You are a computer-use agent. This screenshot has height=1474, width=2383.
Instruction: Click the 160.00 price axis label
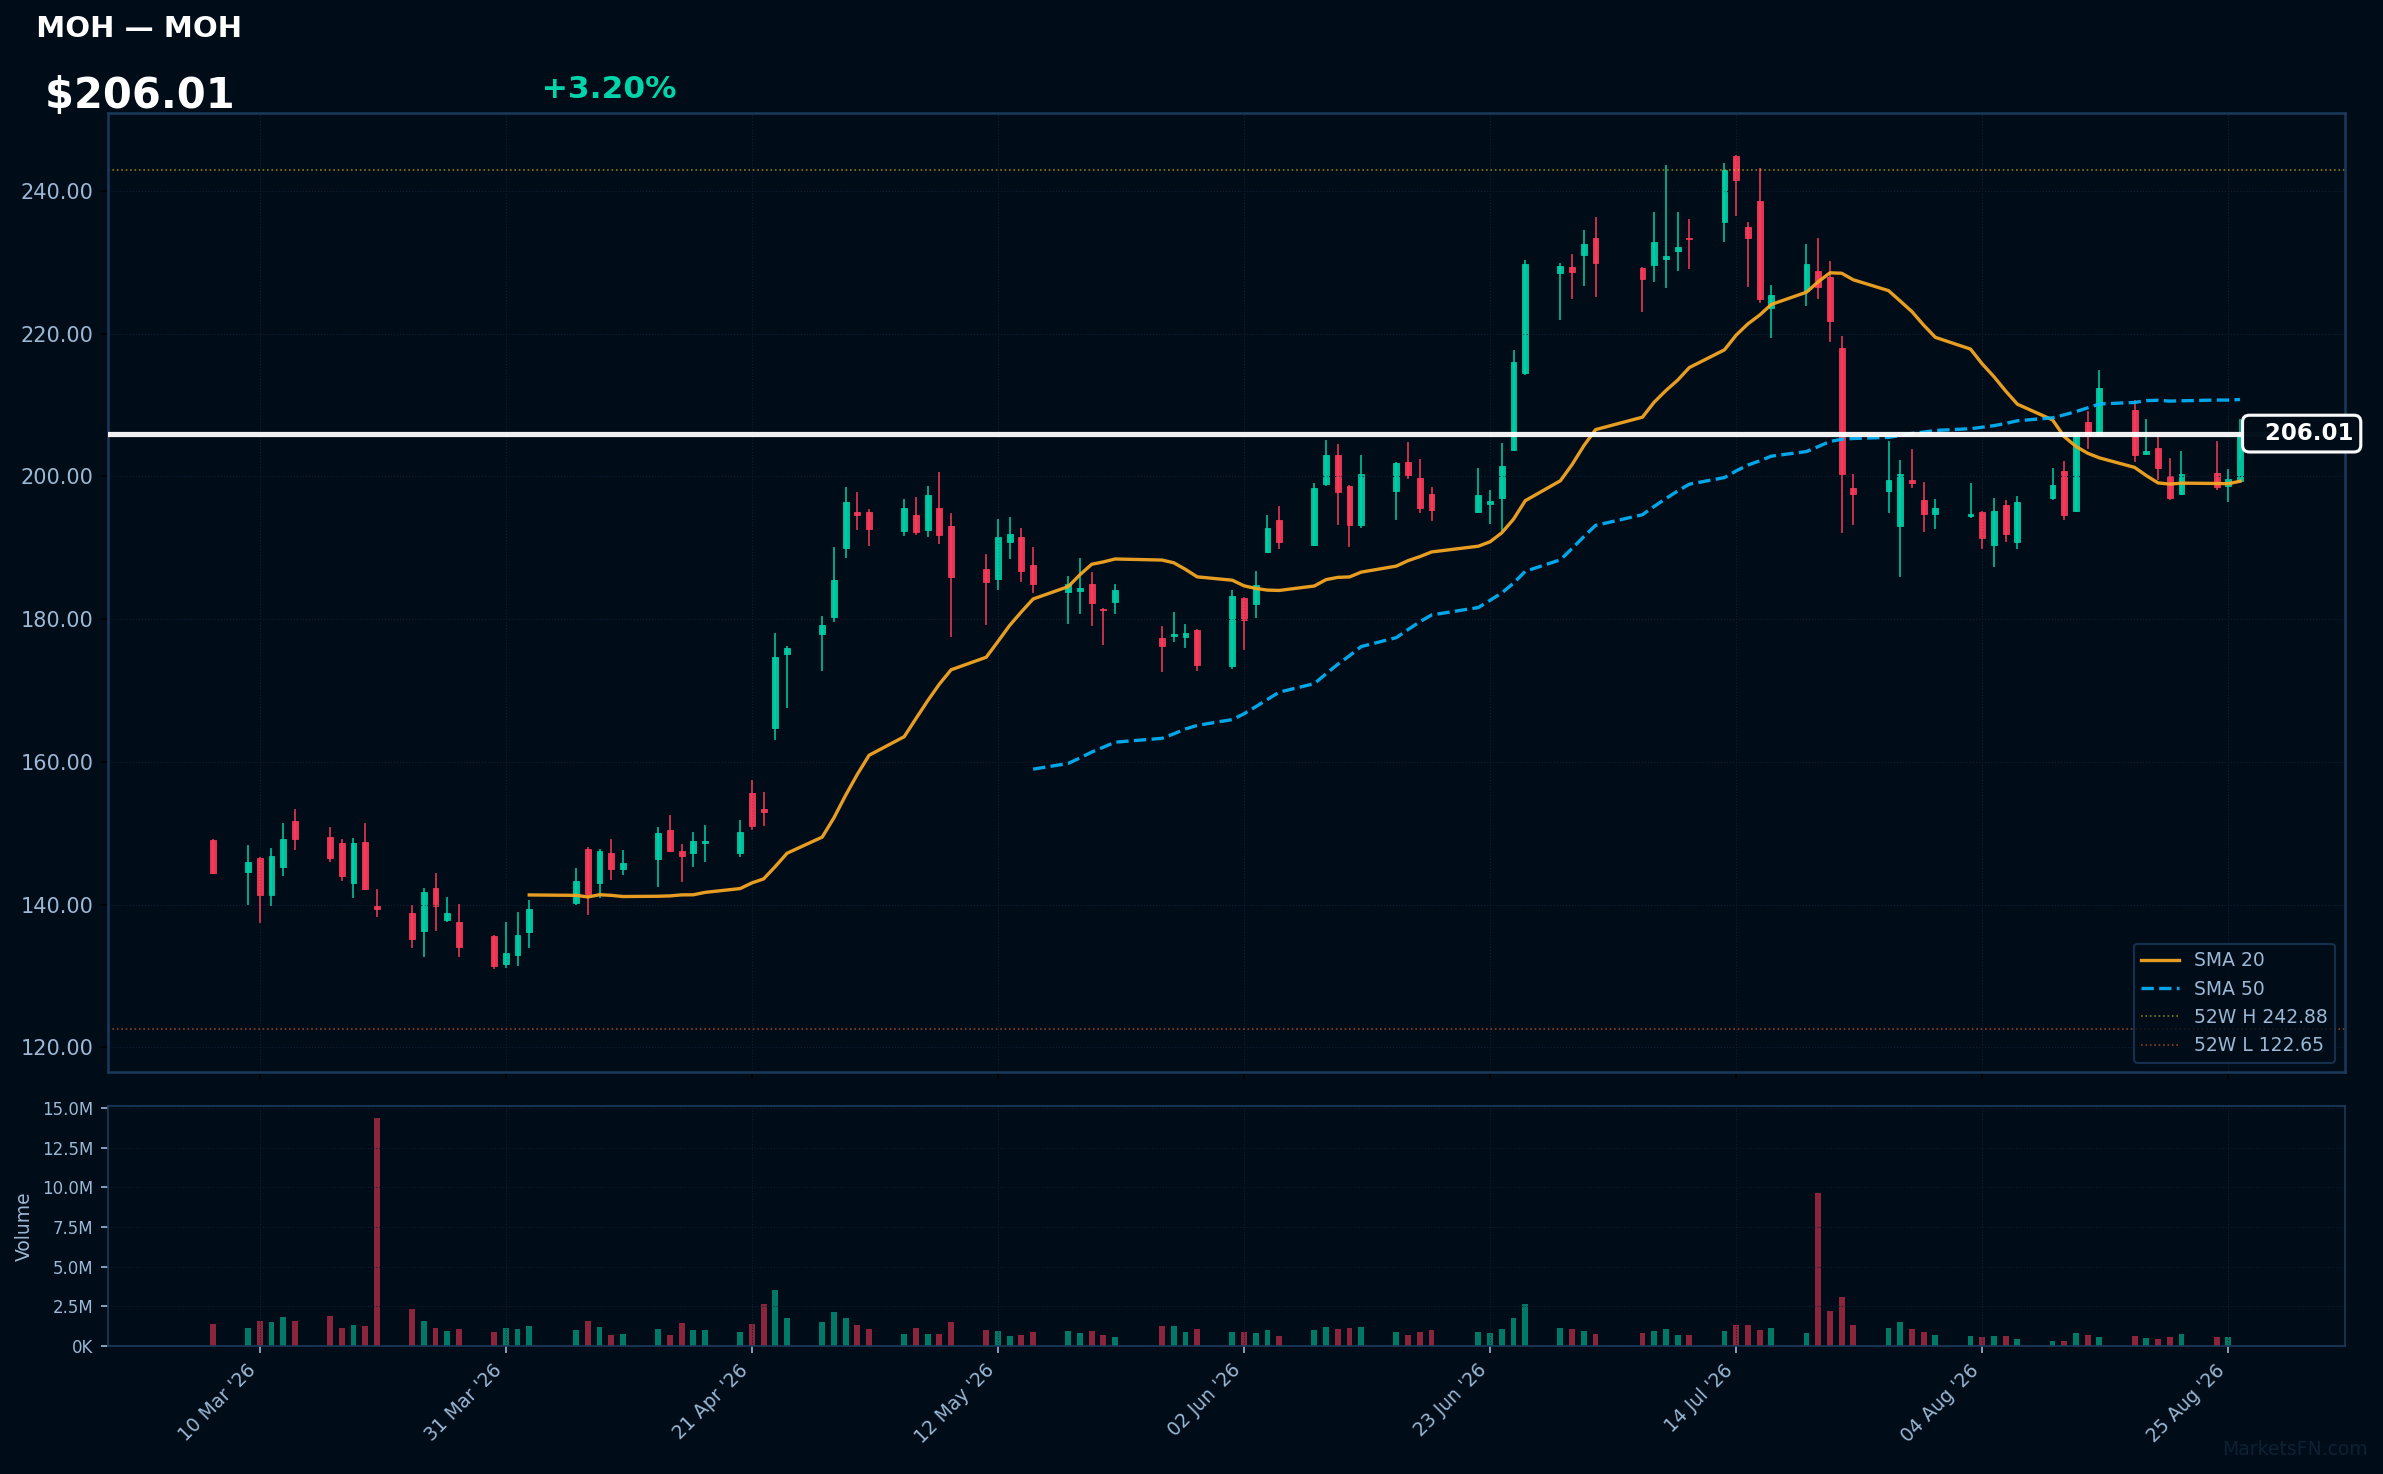coord(57,762)
